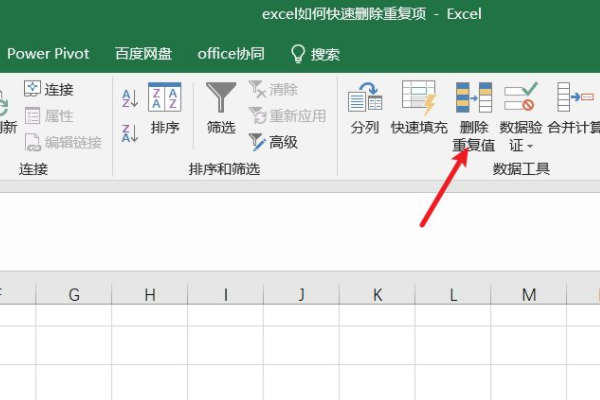Click the 连接 connections button
Image resolution: width=600 pixels, height=400 pixels.
point(49,89)
